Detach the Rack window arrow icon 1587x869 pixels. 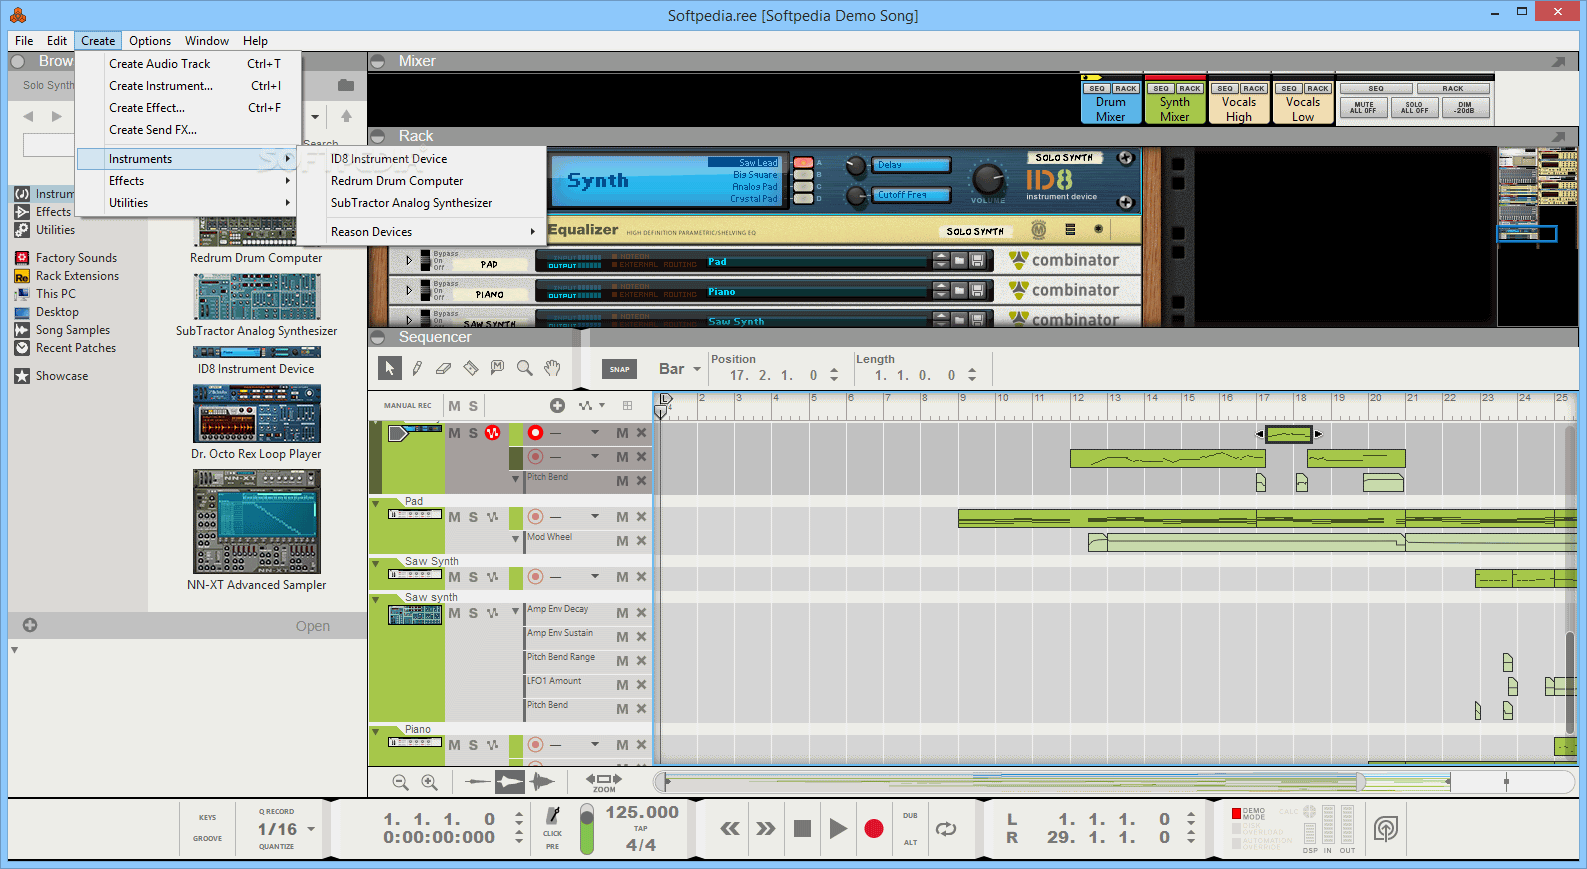[x=1558, y=137]
